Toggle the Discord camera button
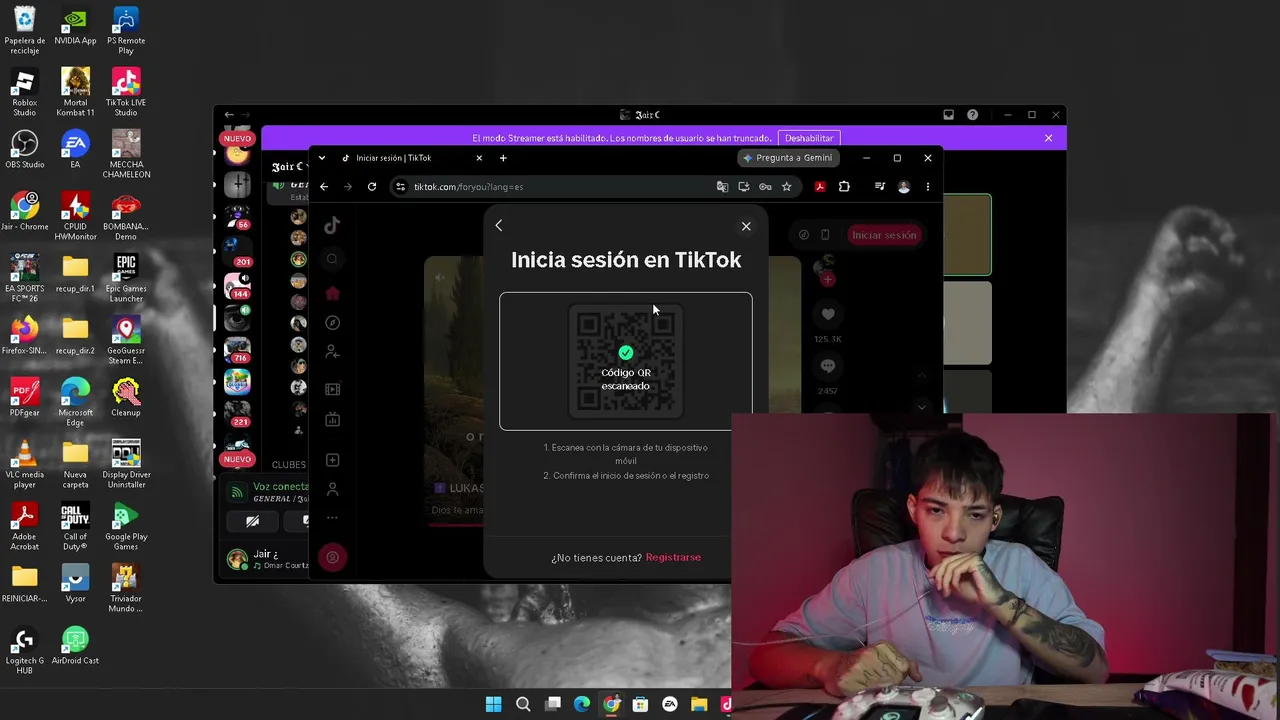The width and height of the screenshot is (1280, 720). pyautogui.click(x=252, y=521)
